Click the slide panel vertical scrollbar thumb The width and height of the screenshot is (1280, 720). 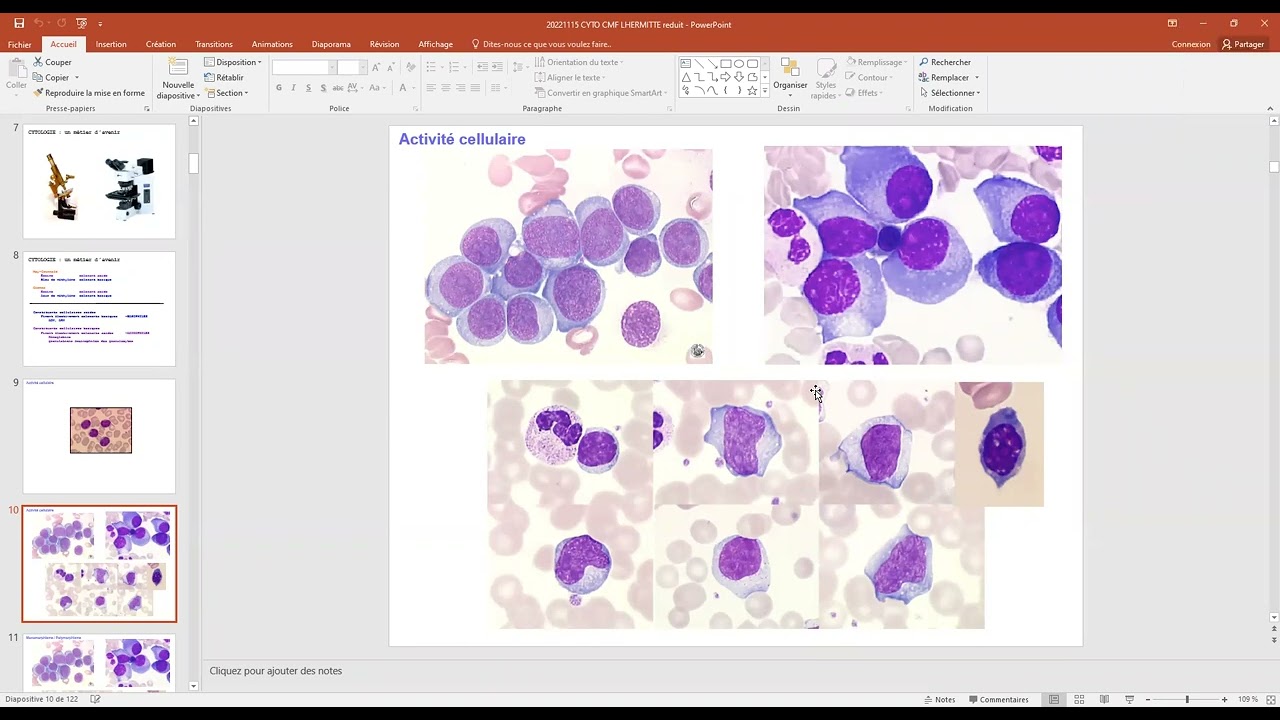pyautogui.click(x=194, y=163)
